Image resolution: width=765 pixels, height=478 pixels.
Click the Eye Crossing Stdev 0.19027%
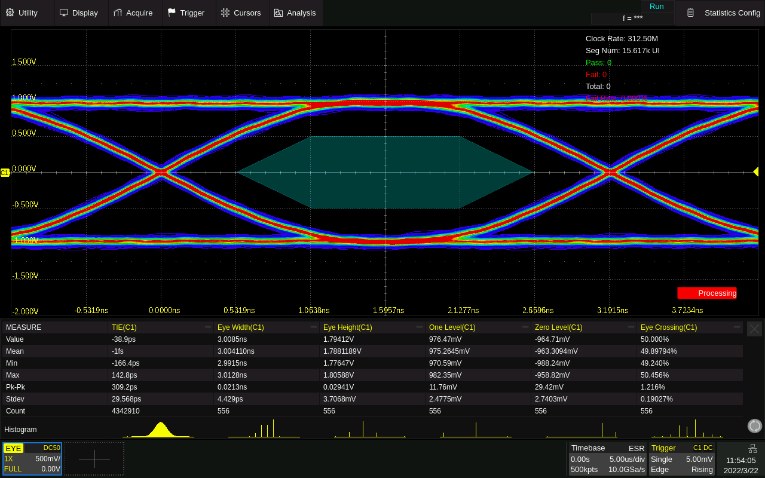(x=656, y=399)
